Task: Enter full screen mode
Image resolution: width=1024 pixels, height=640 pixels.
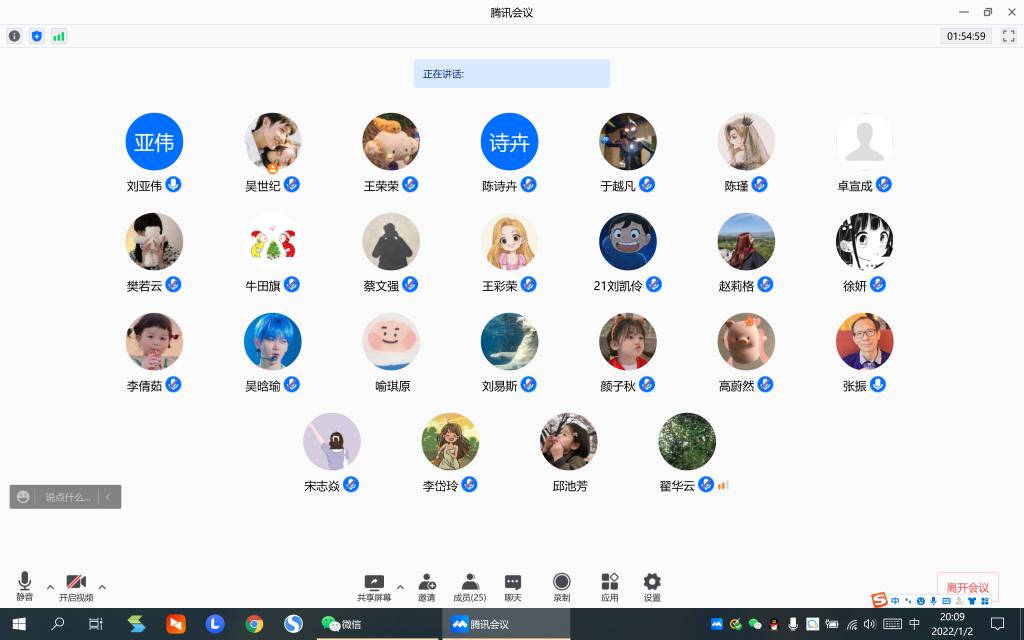Action: tap(1008, 36)
